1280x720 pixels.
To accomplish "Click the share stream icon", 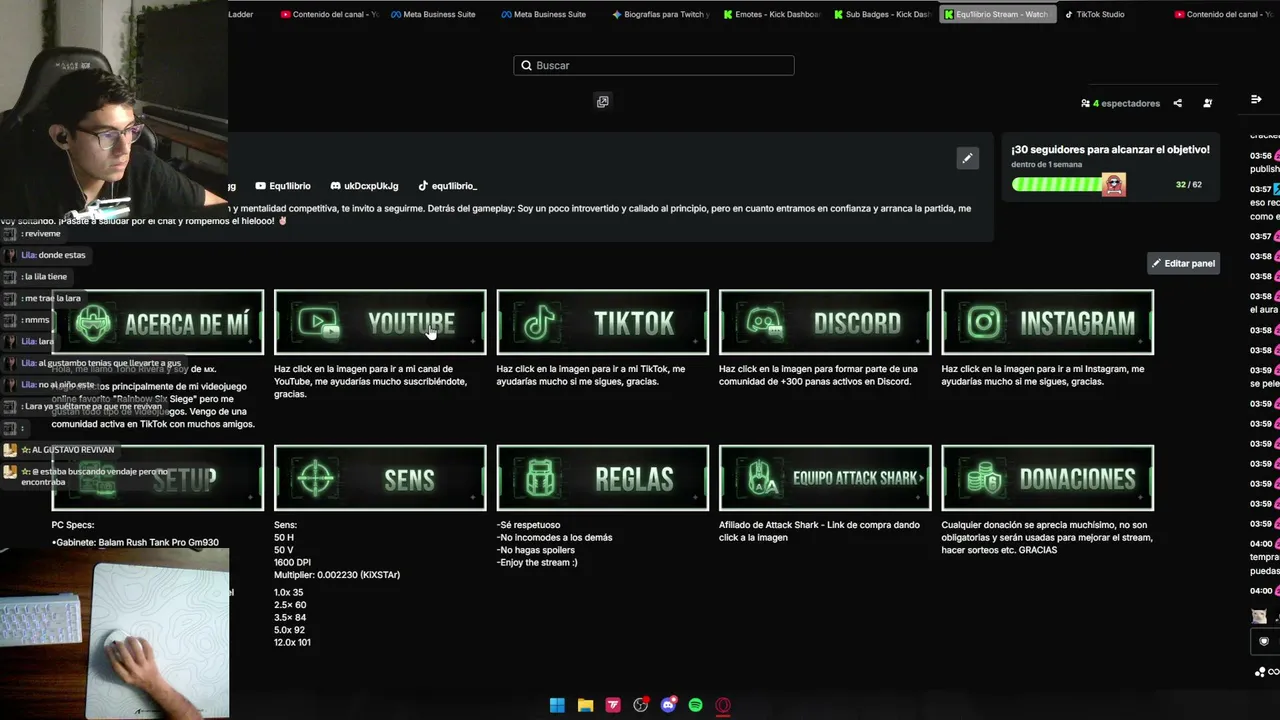I will (1177, 103).
